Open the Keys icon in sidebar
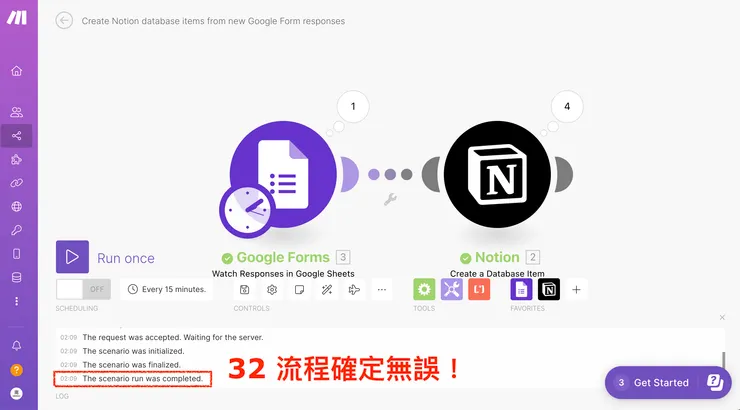The image size is (740, 410). point(17,230)
